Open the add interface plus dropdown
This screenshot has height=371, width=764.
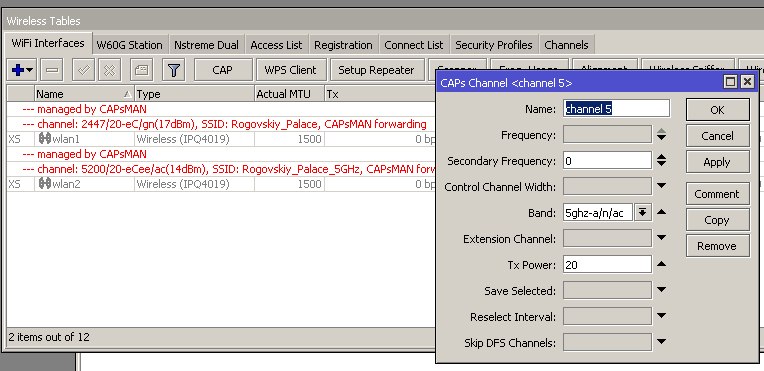[x=21, y=70]
